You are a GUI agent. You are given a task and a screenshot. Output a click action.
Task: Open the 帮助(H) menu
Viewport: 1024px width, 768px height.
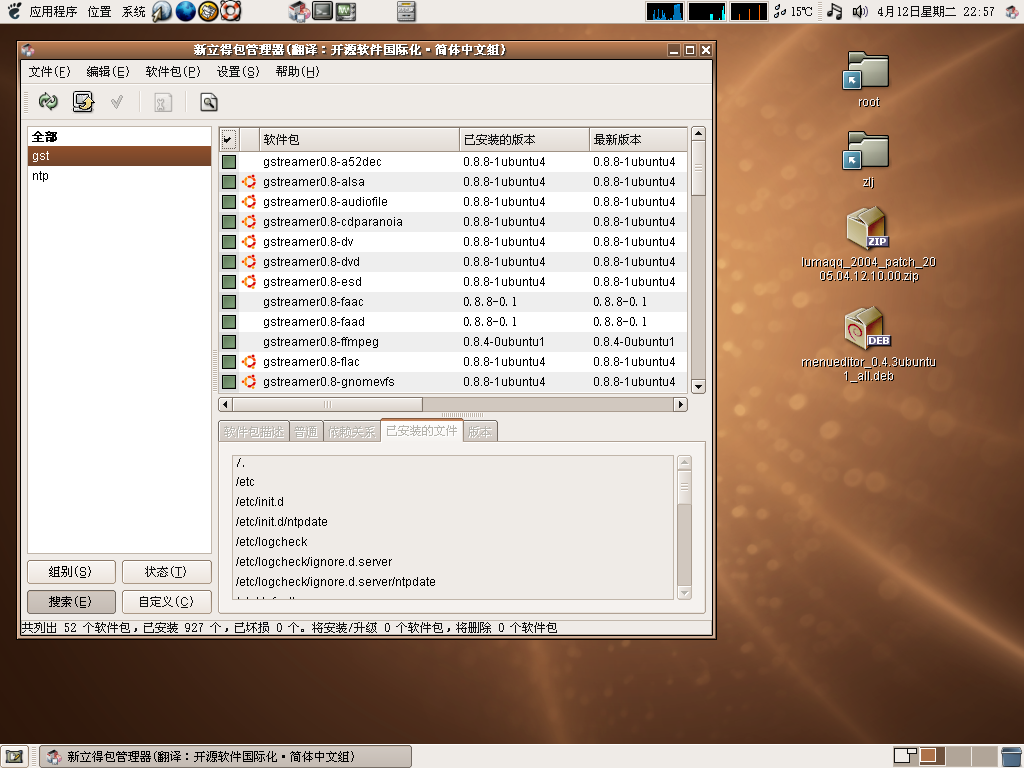(297, 72)
